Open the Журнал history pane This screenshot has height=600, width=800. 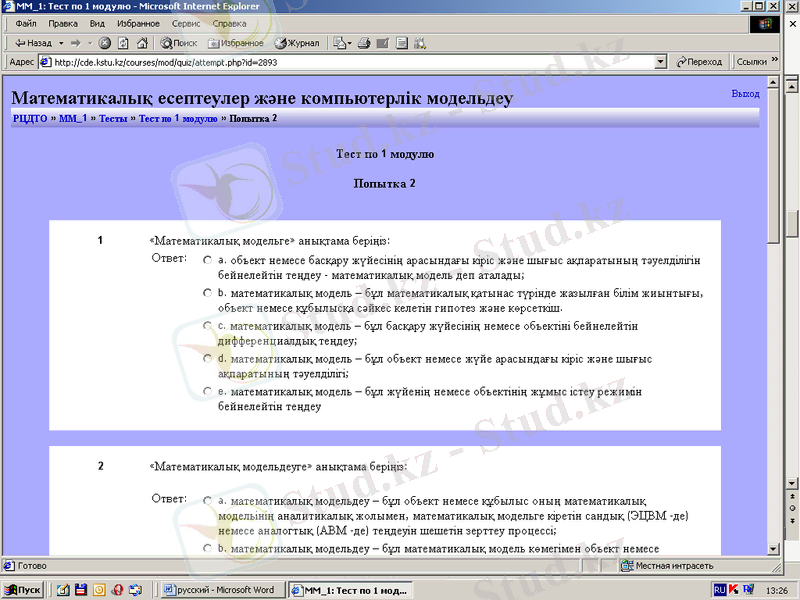point(297,43)
